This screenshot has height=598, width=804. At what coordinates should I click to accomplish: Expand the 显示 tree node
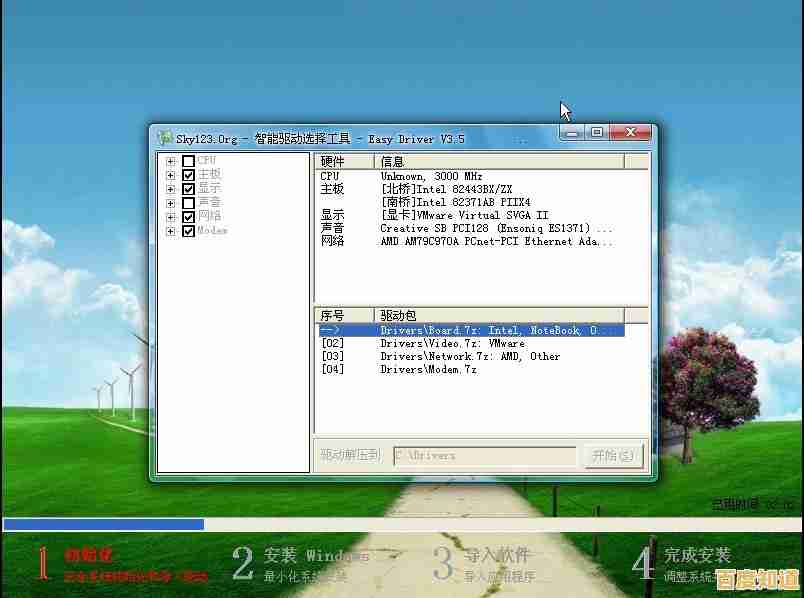(x=171, y=189)
